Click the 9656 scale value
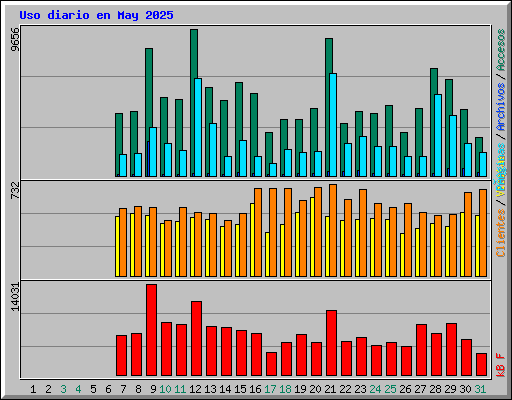Image resolution: width=512 pixels, height=400 pixels. pyautogui.click(x=15, y=40)
